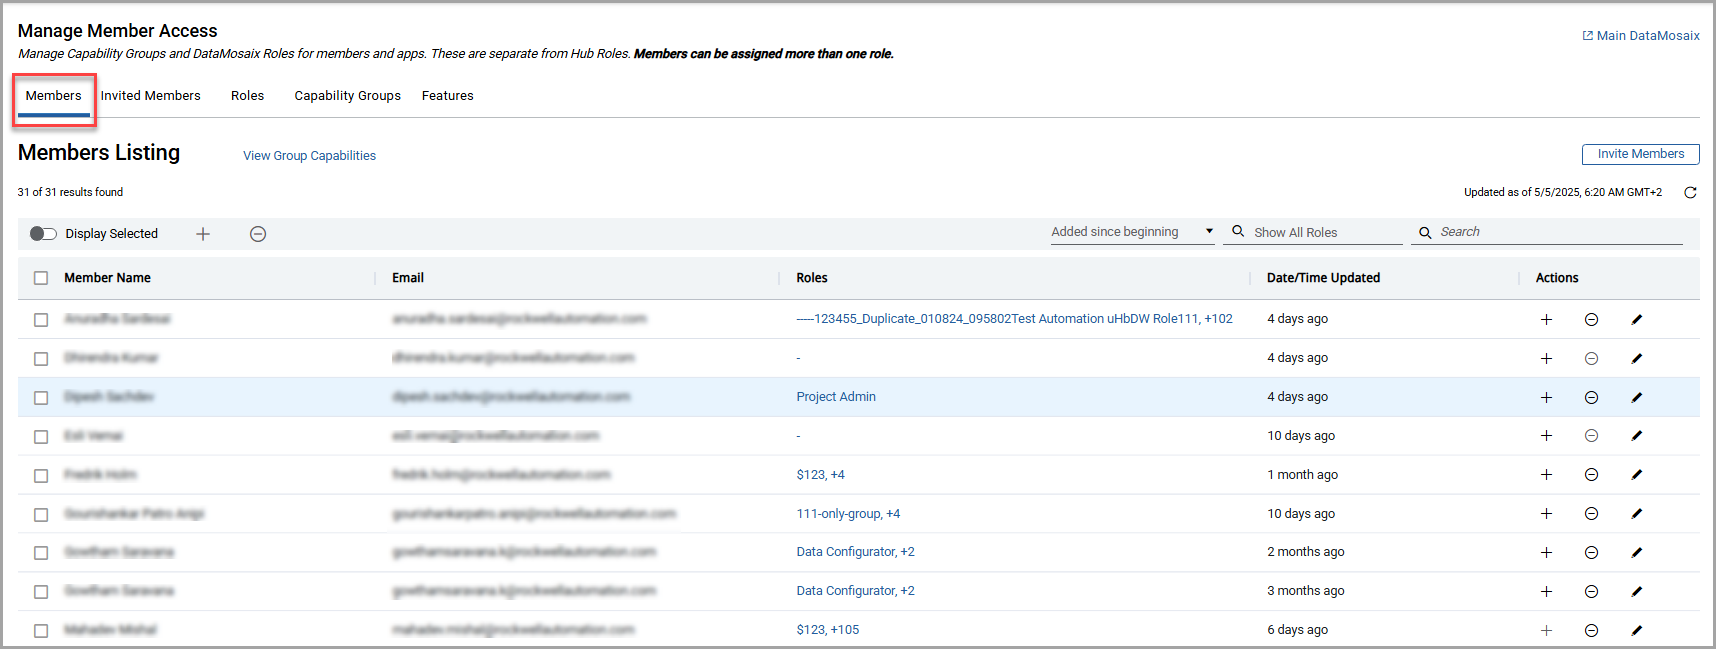This screenshot has width=1716, height=649.
Task: Click the Invite Members button
Action: pyautogui.click(x=1640, y=154)
